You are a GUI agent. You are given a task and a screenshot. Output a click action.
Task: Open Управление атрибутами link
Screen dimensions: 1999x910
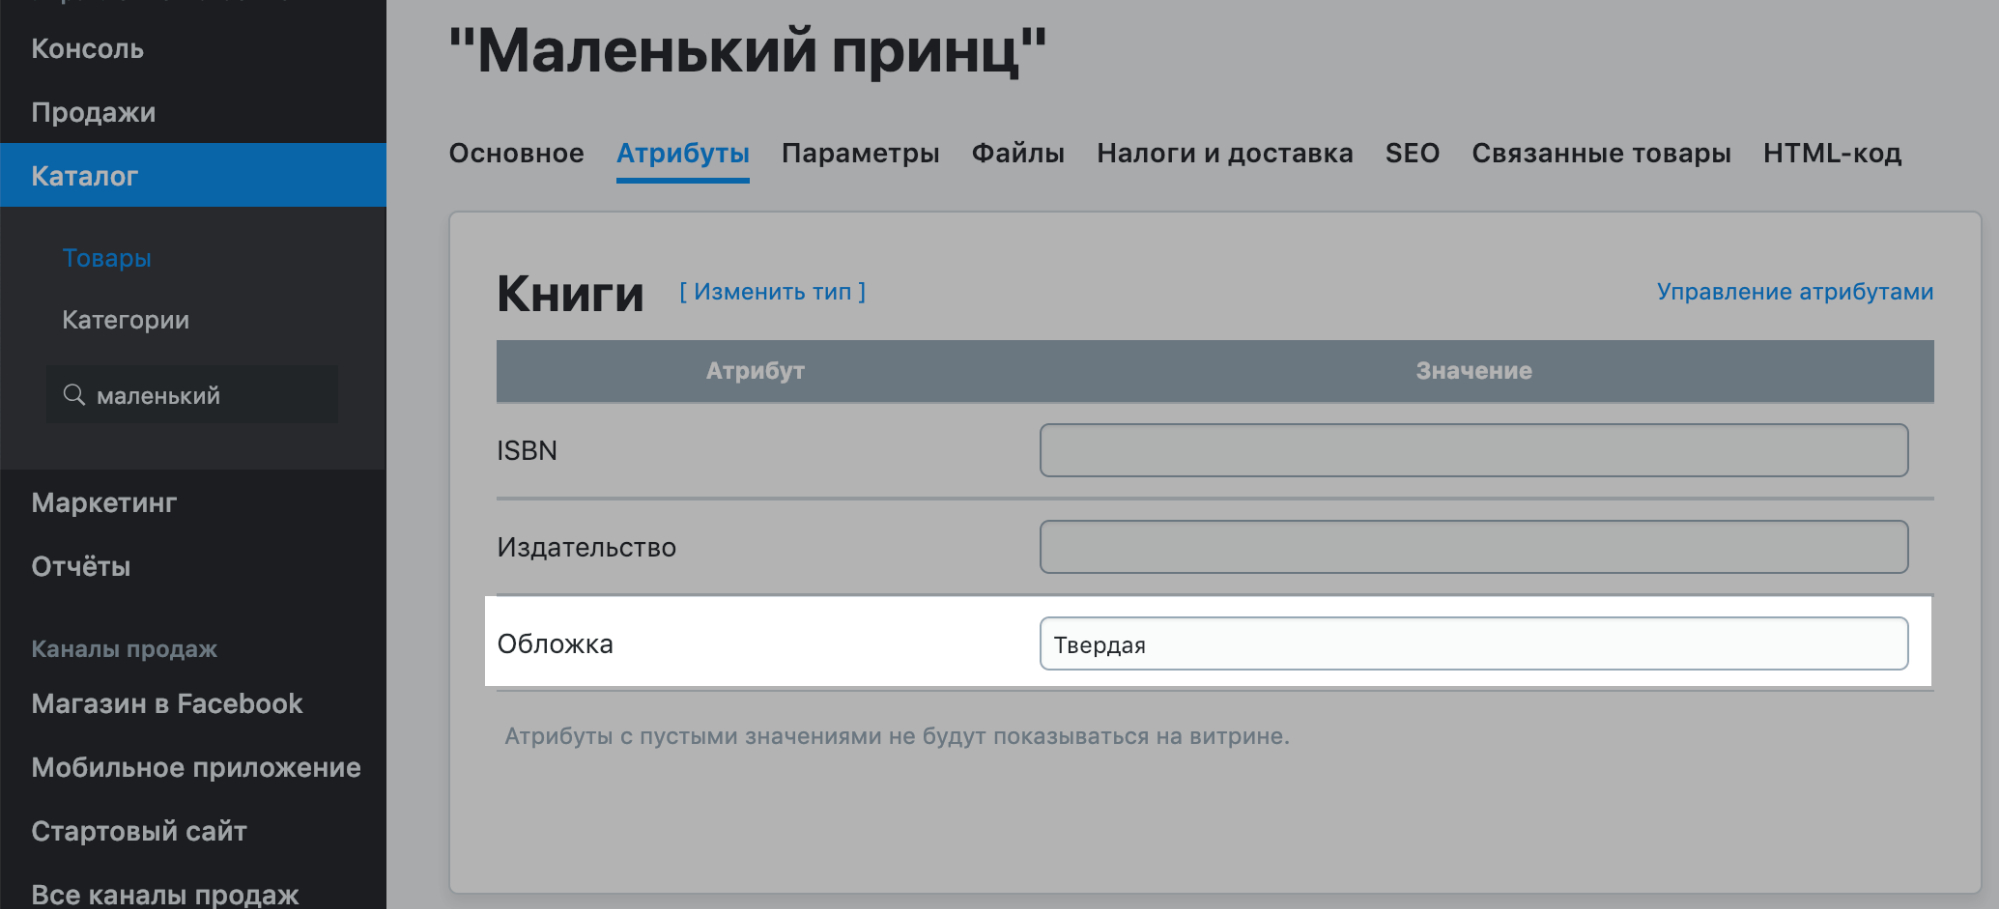tap(1795, 291)
